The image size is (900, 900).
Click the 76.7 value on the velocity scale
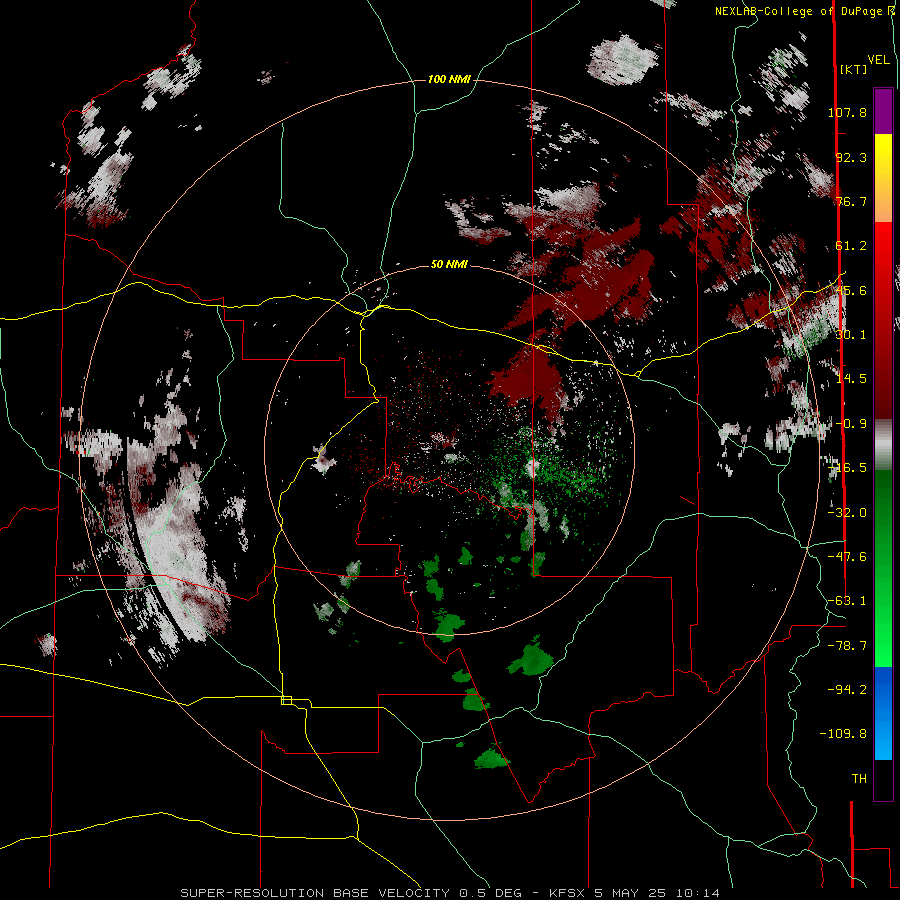tap(851, 201)
